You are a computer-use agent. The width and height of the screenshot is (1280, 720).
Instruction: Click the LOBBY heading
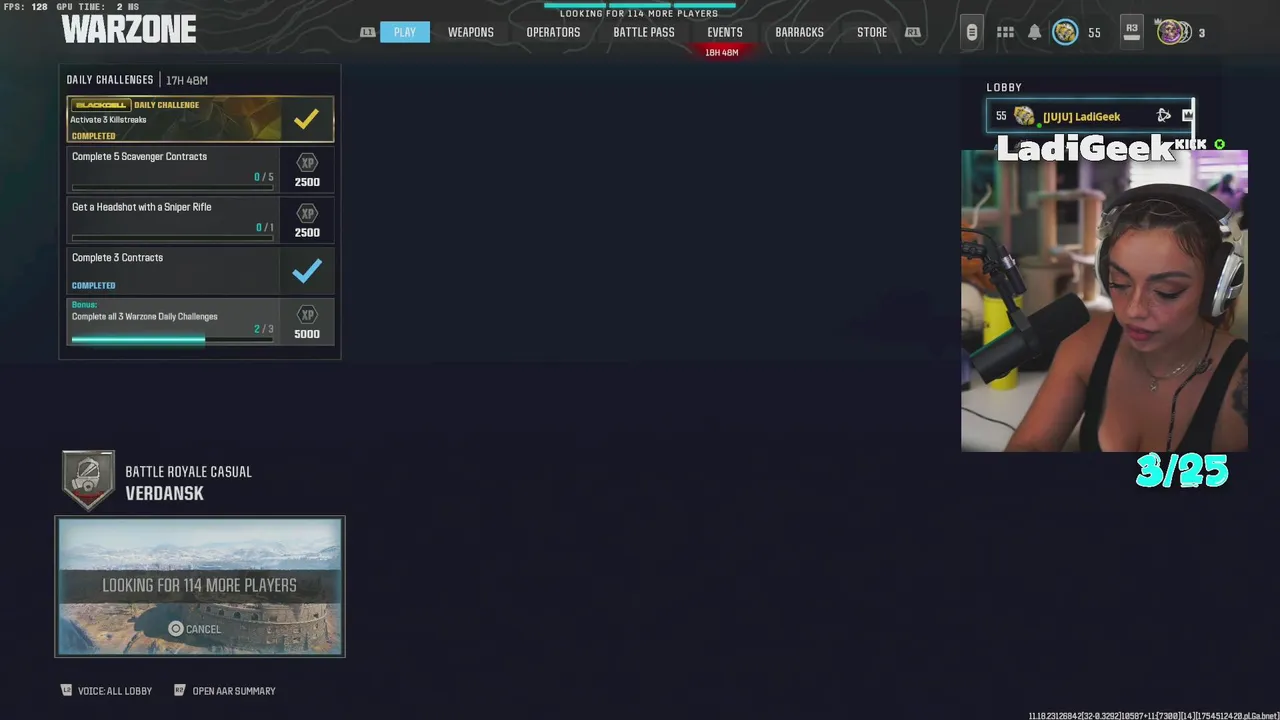pyautogui.click(x=1004, y=87)
